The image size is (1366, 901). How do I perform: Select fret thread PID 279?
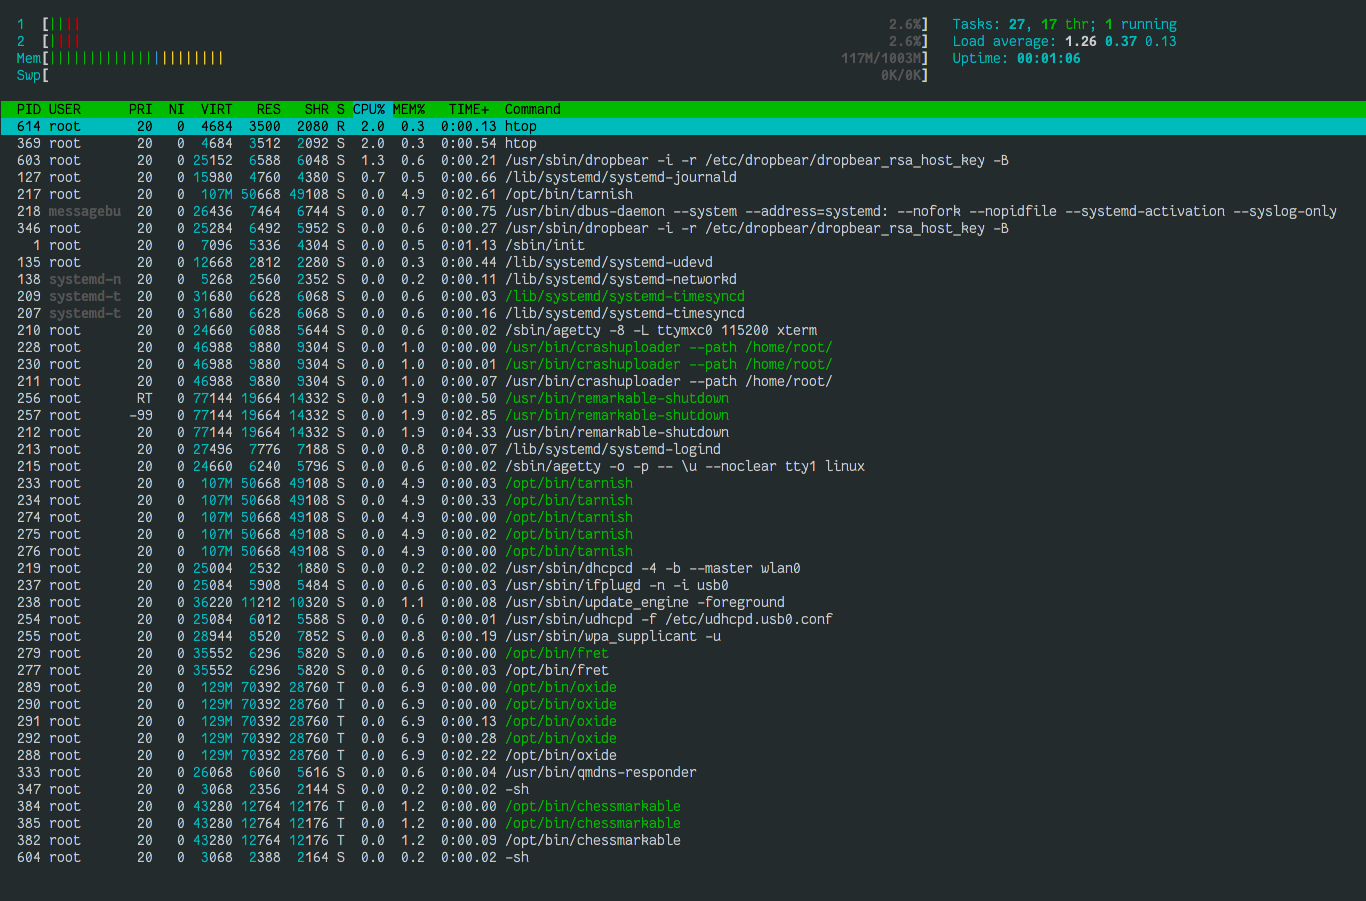coord(683,653)
